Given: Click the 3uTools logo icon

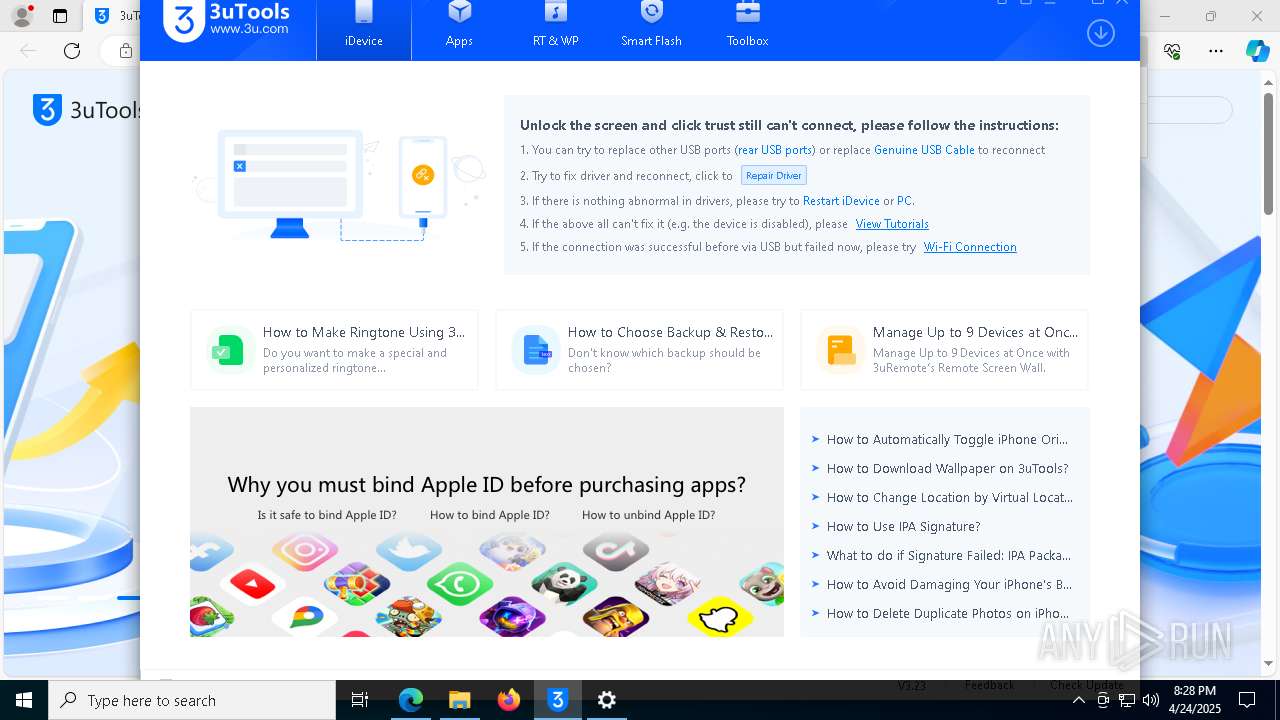Looking at the screenshot, I should point(183,20).
